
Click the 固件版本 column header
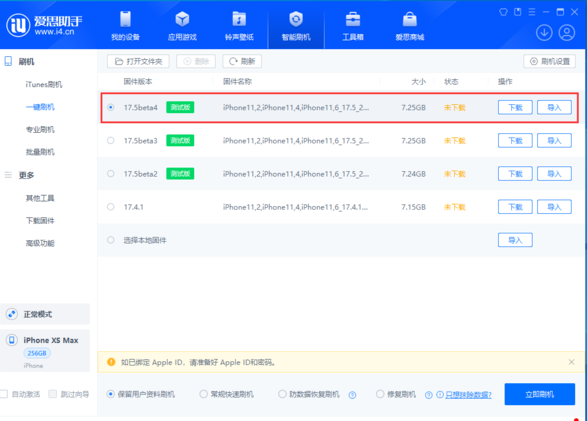click(x=138, y=82)
